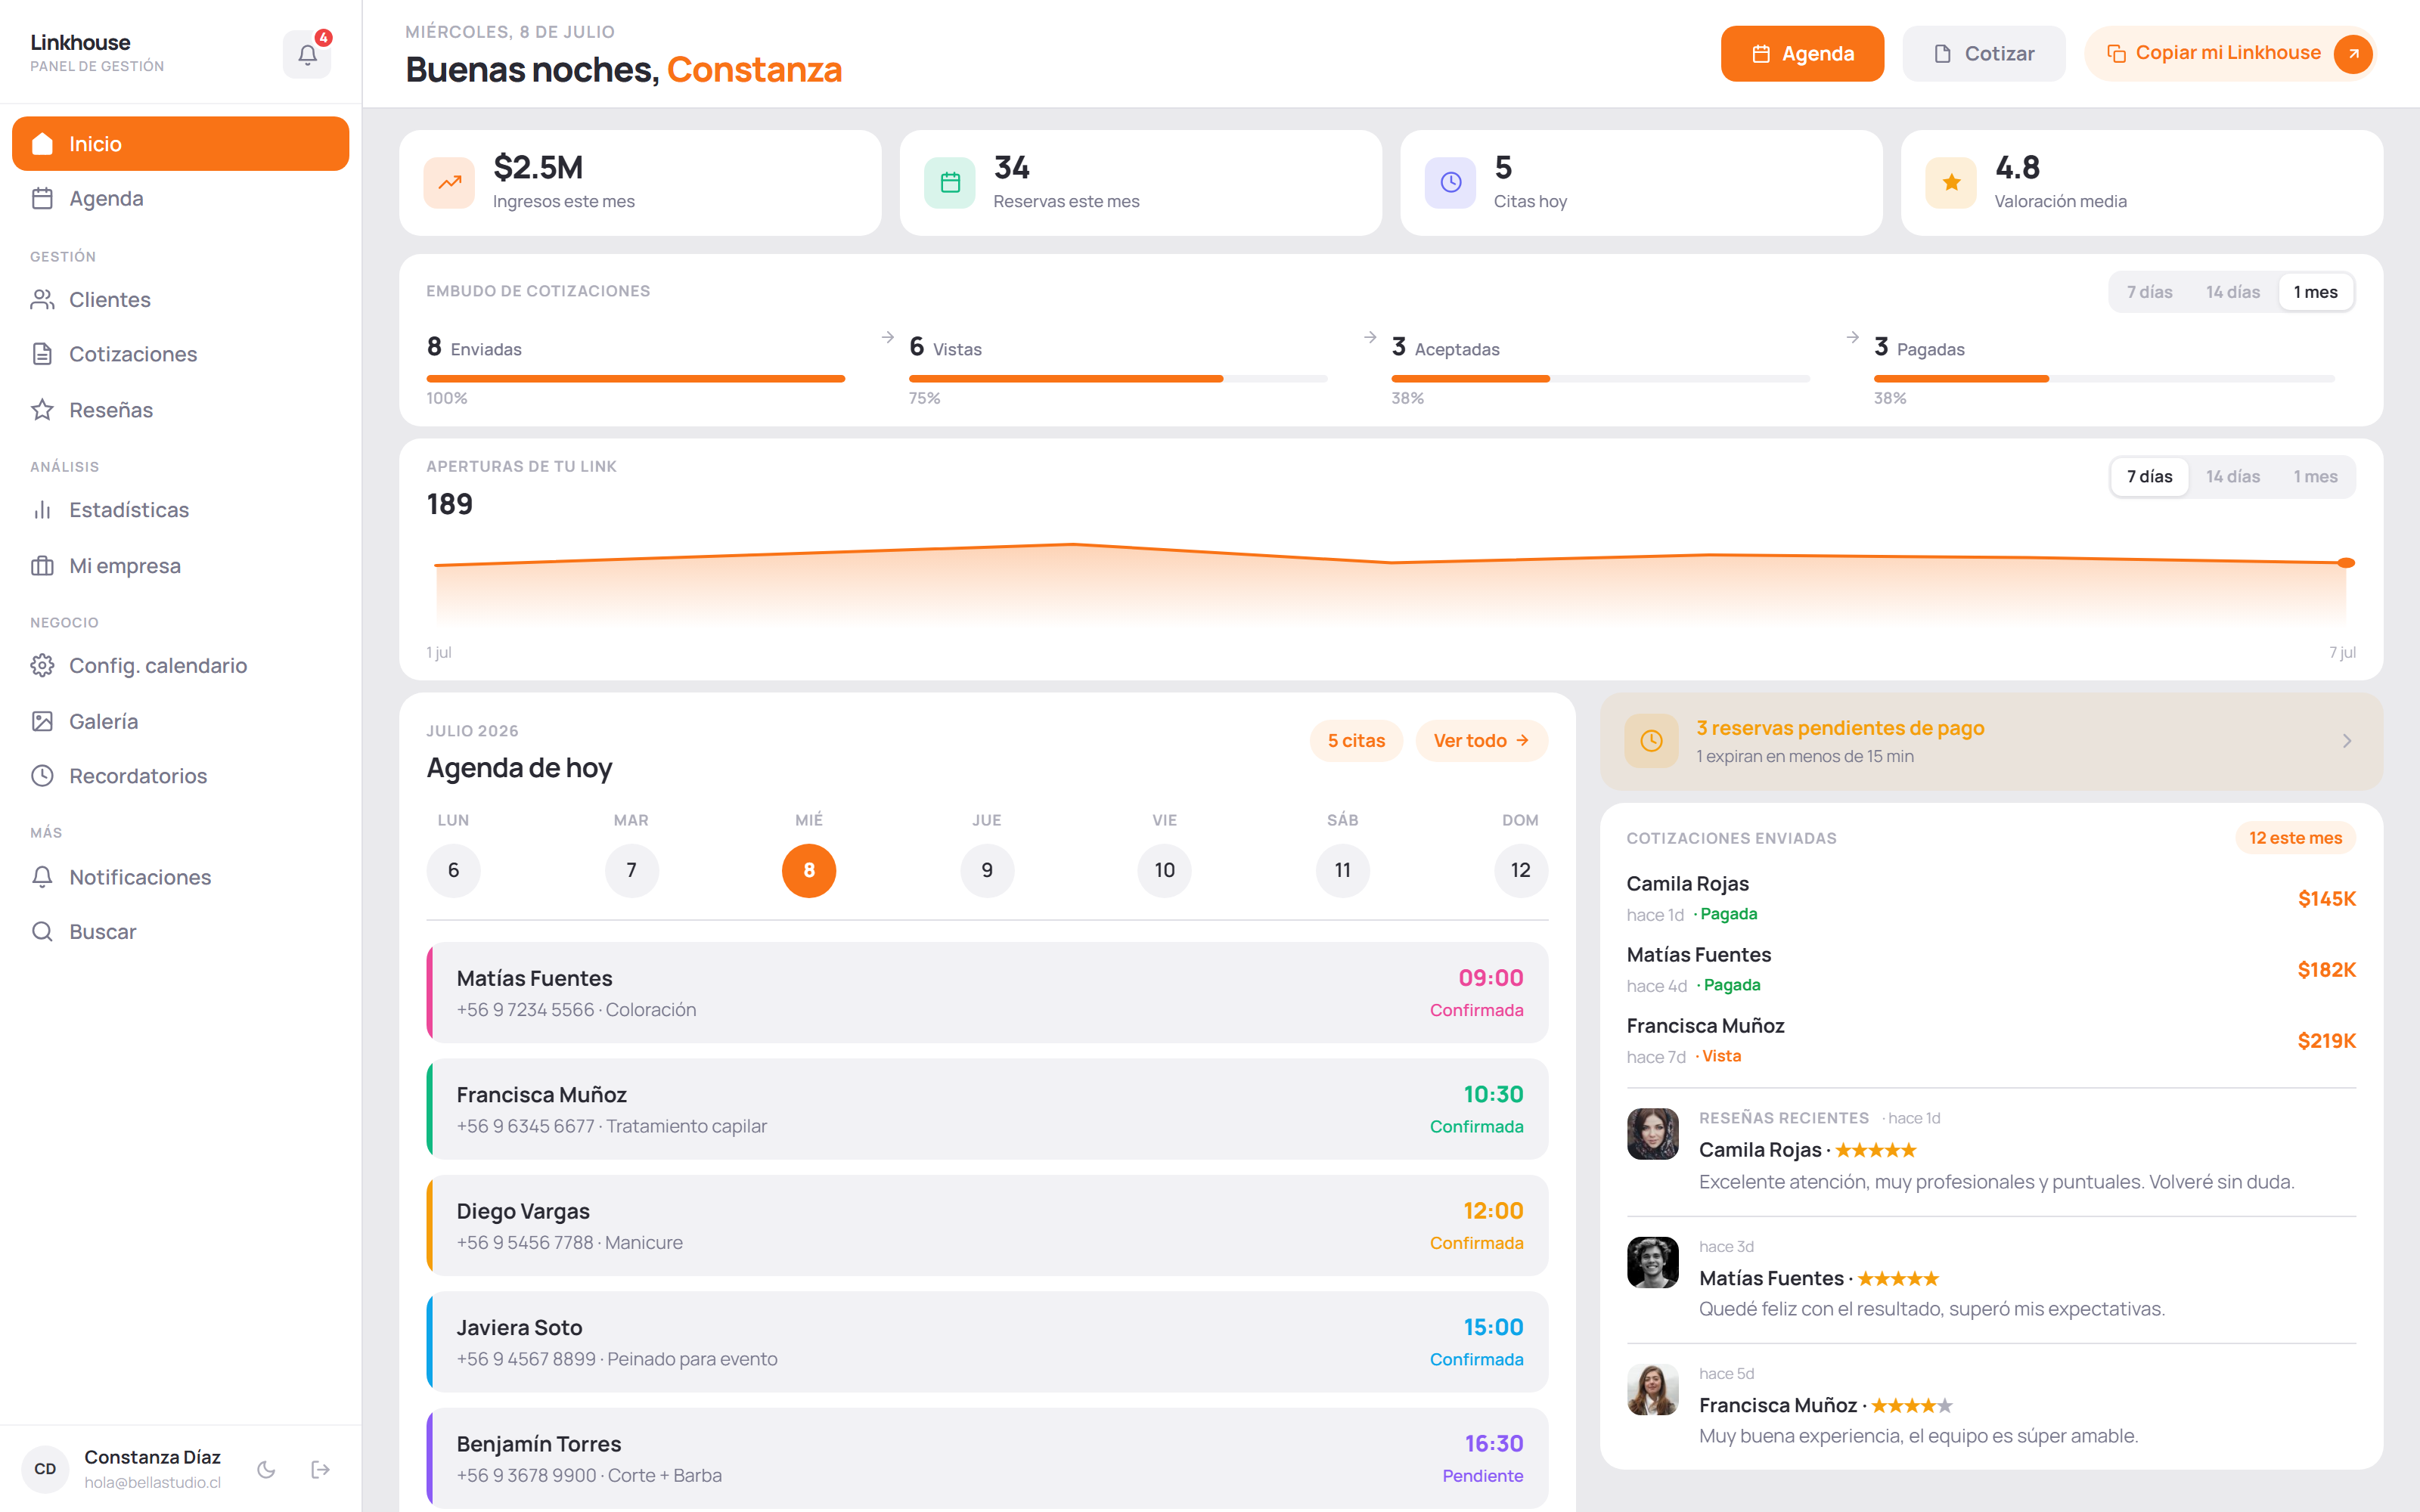Screen dimensions: 2420x1512
Task: Click the Galería image icon
Action: (x=42, y=721)
